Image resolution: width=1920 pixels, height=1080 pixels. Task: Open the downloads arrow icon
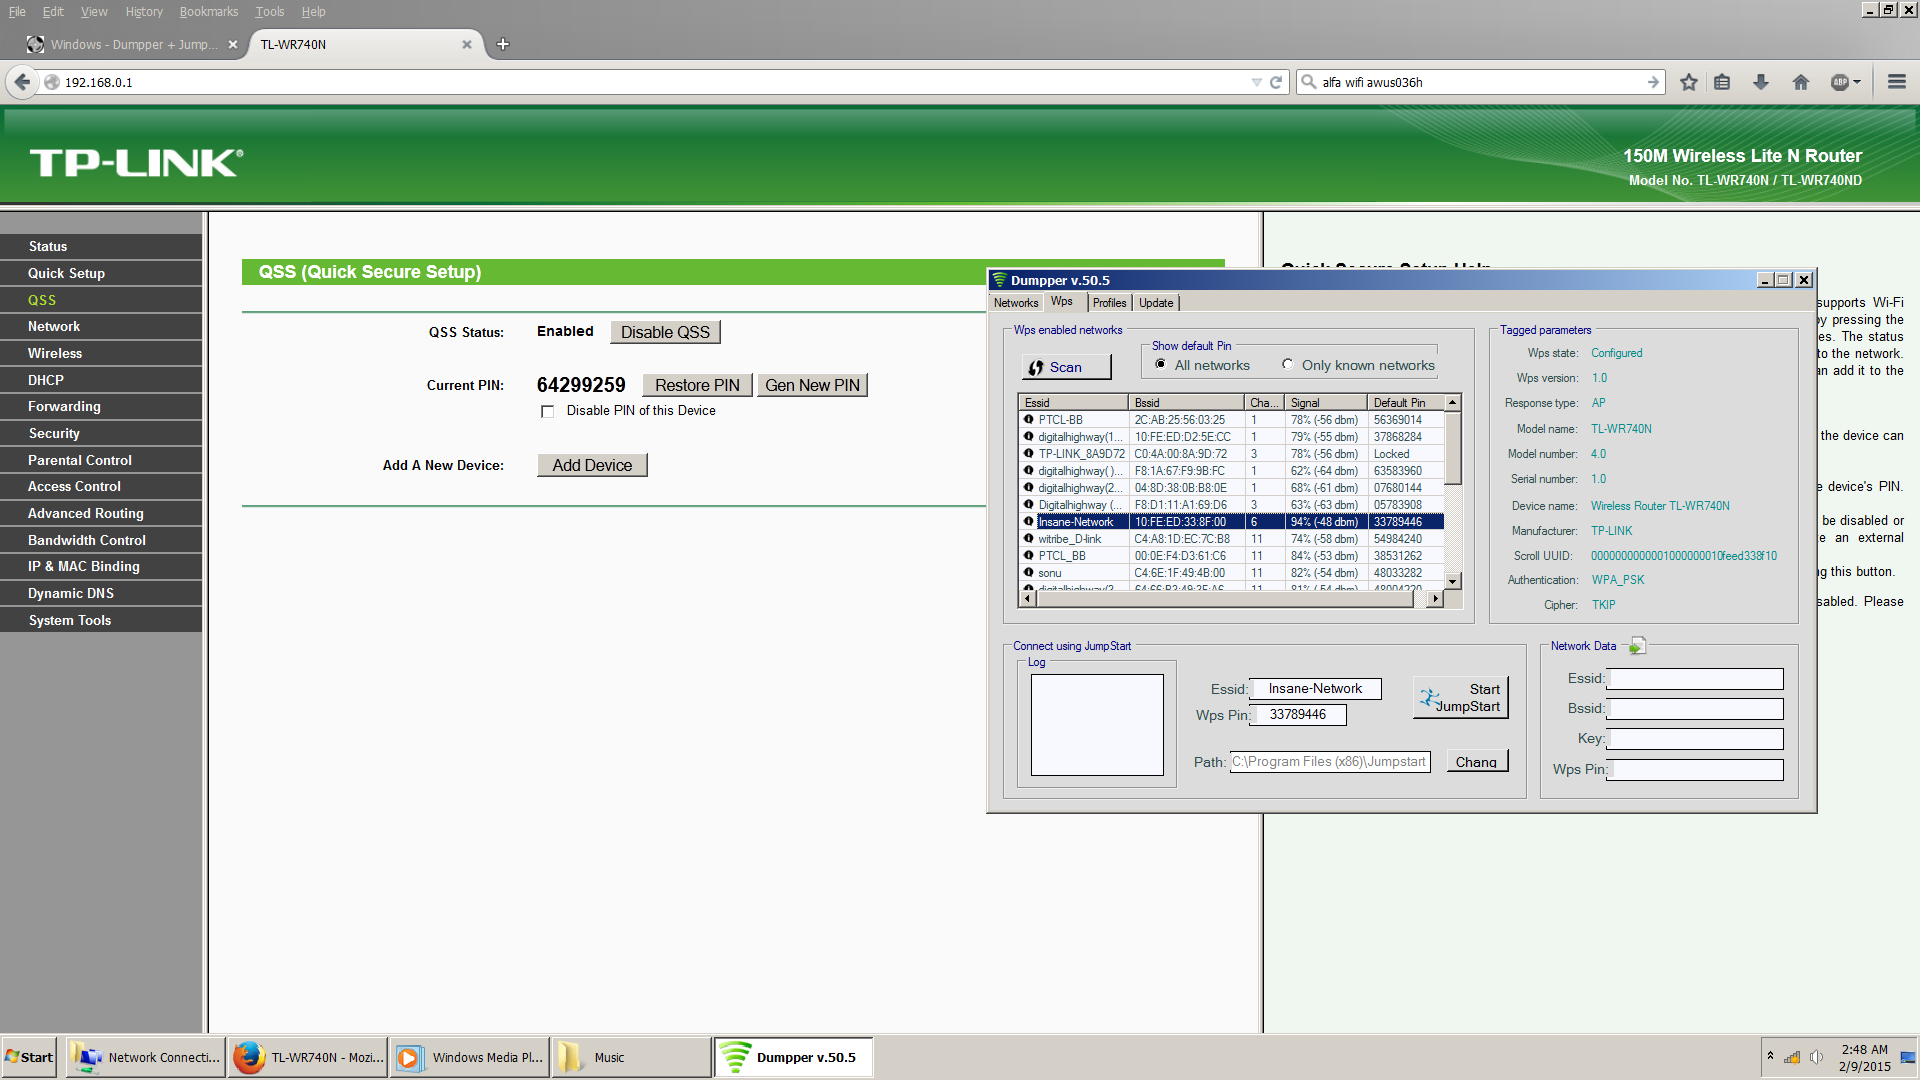pos(1761,82)
